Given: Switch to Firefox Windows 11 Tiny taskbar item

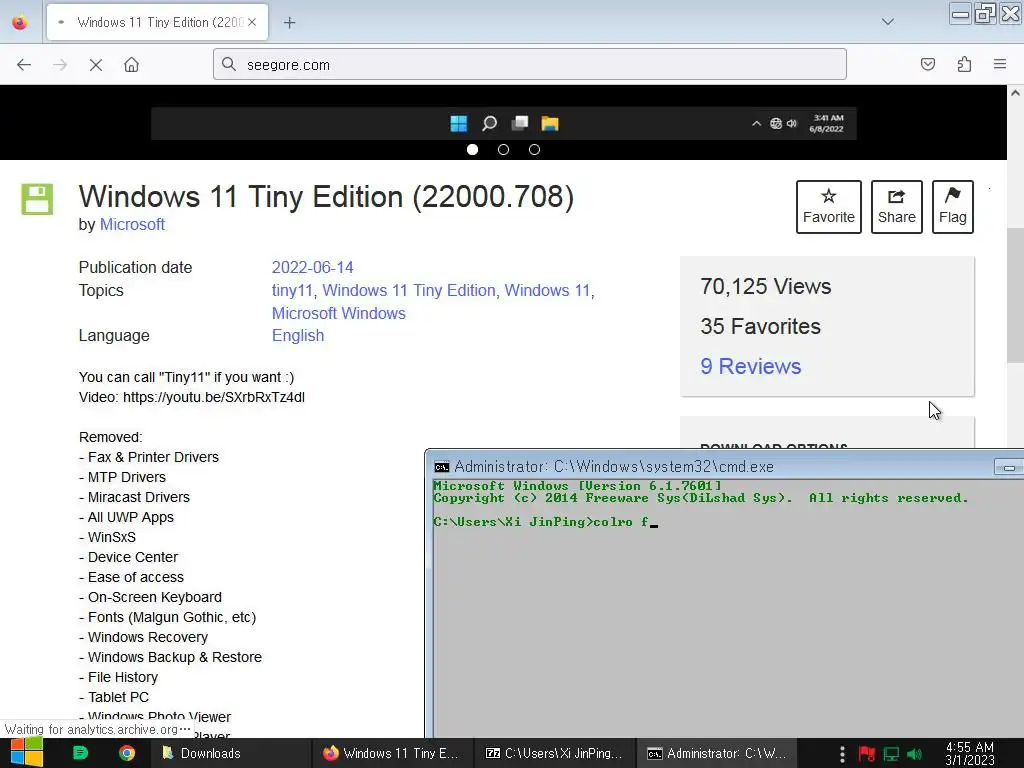Looking at the screenshot, I should coord(392,753).
